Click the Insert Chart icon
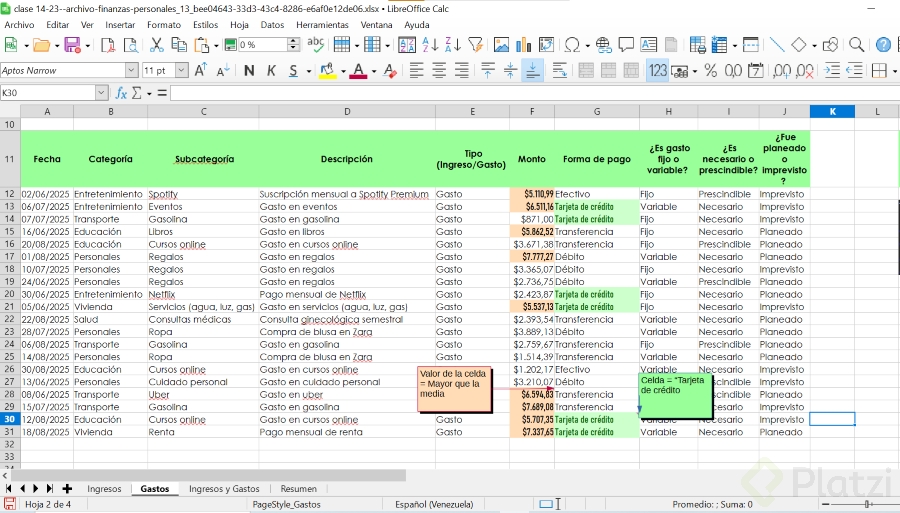900x513 pixels. tap(525, 45)
